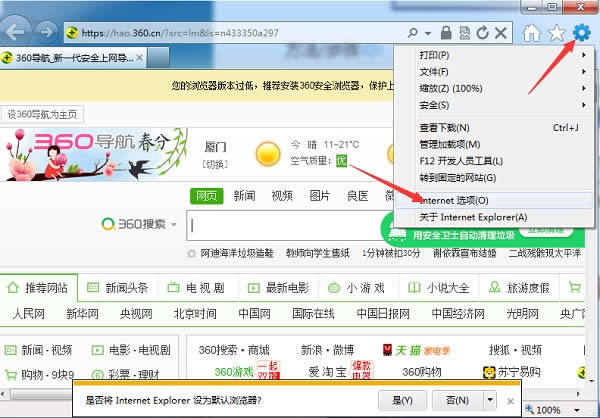Viewport: 600px width, 418px height.
Task: Click 设360导航为主页 button
Action: pos(42,114)
